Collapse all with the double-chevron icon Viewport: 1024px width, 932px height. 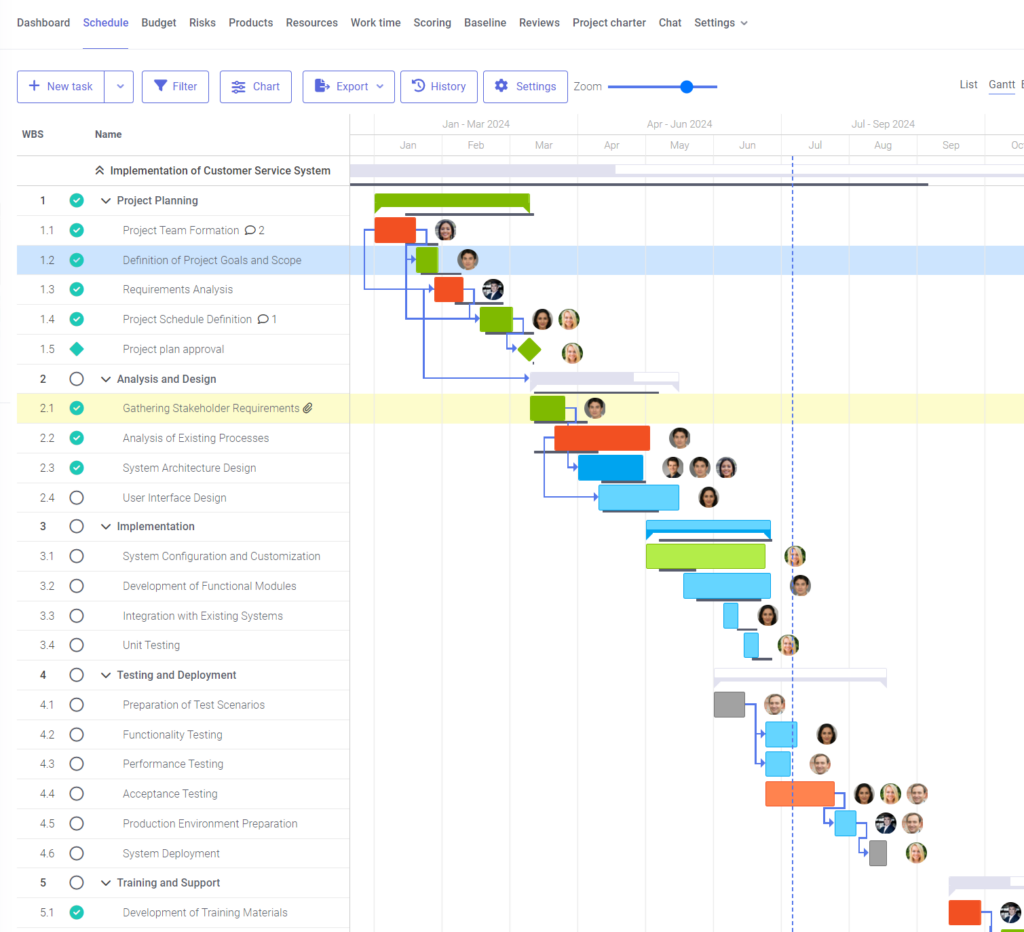[x=98, y=170]
